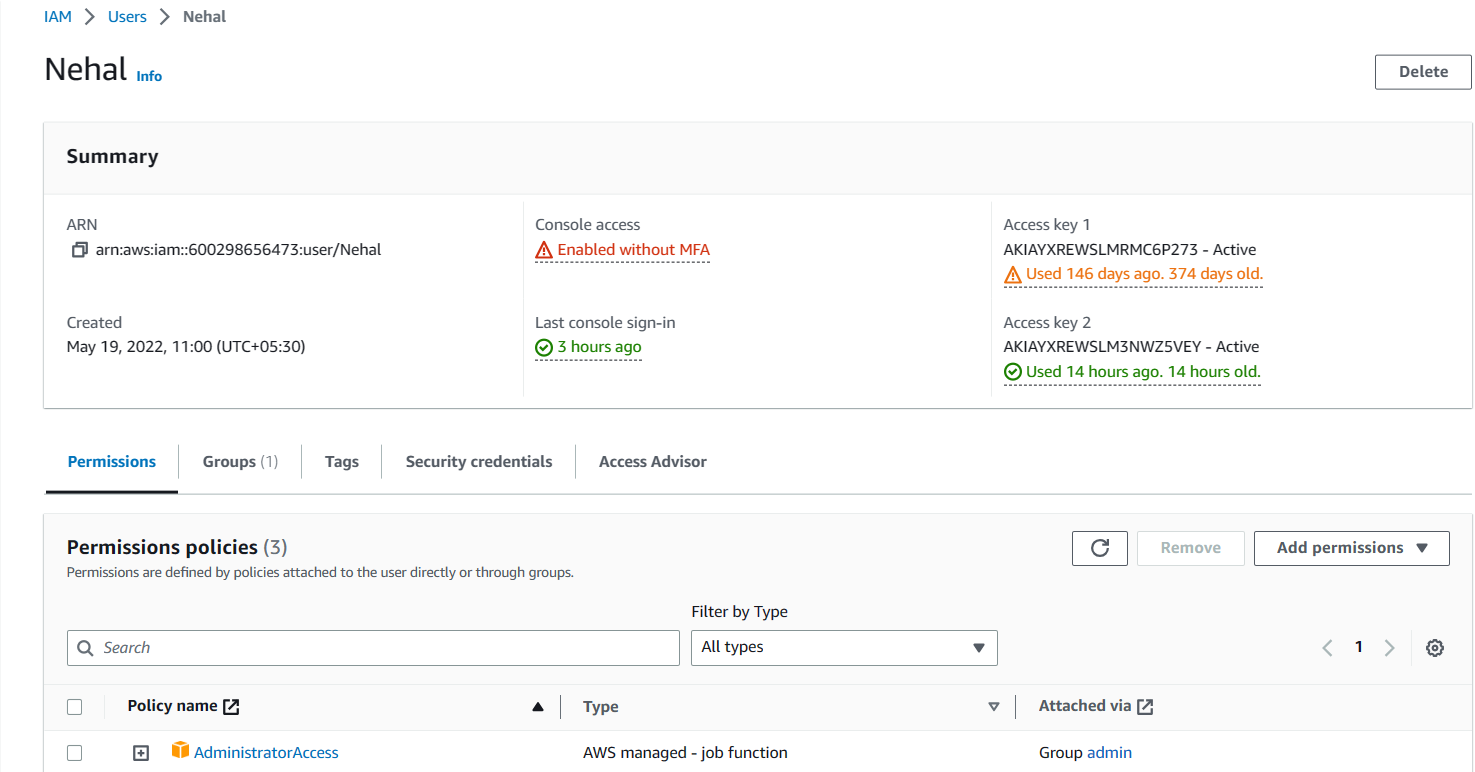Toggle the select-all policies header checkbox
1475x772 pixels.
(75, 707)
